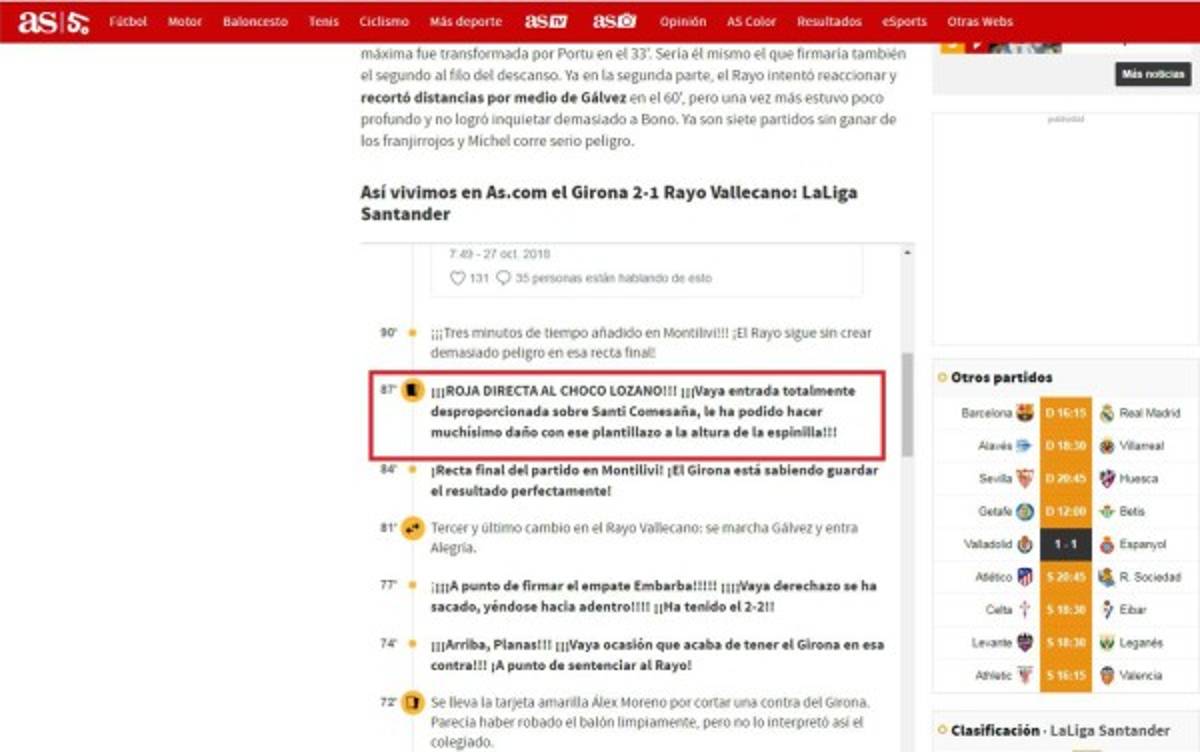Open the Fútbol section in the navbar
The image size is (1200, 752).
(130, 19)
